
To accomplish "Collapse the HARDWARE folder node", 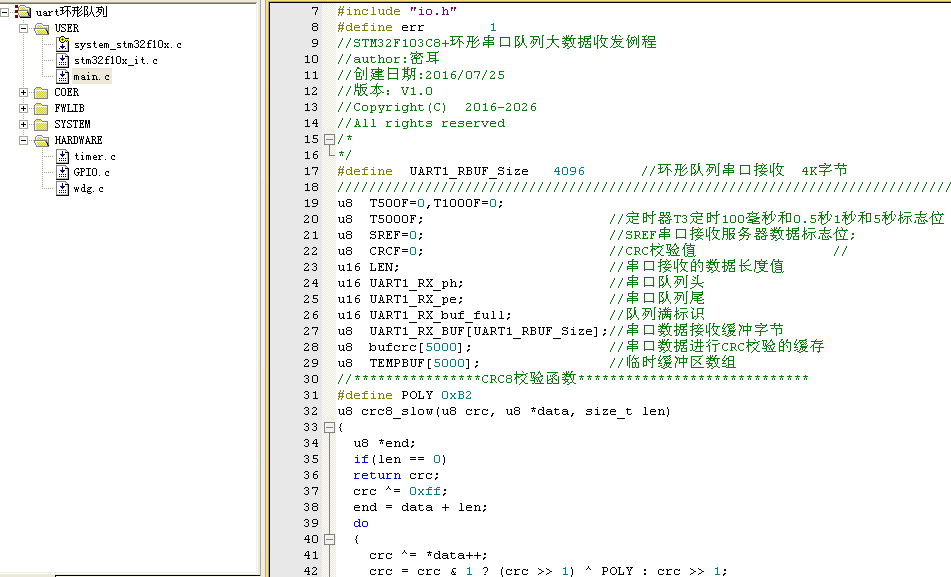I will (22, 140).
